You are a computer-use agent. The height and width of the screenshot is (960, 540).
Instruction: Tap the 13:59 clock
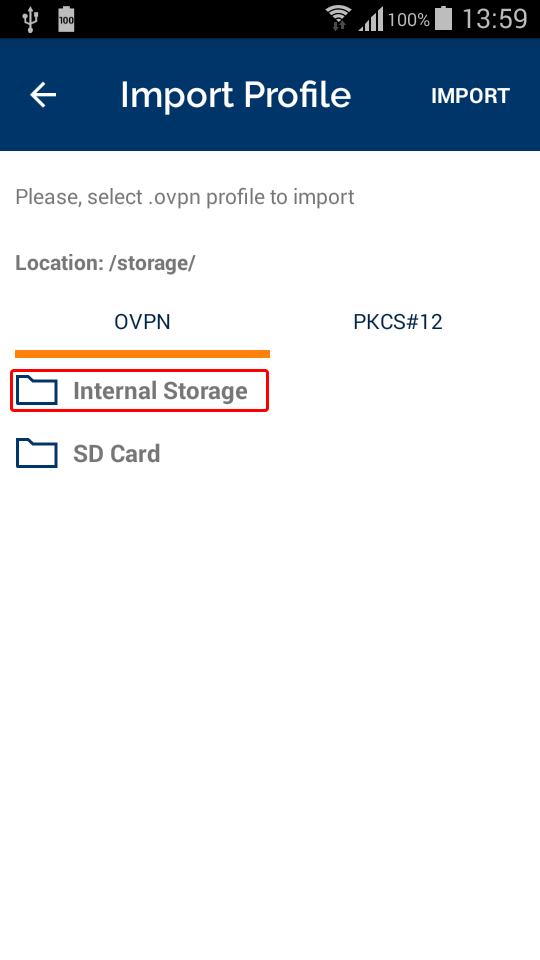(494, 19)
